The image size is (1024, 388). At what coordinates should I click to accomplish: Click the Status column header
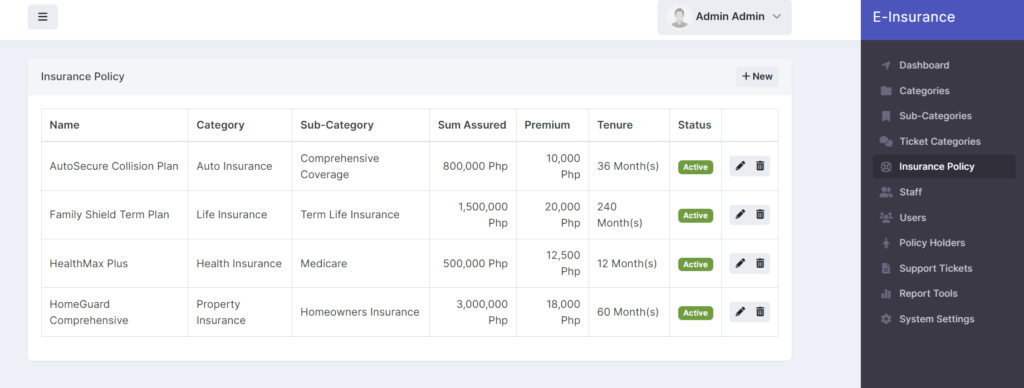pyautogui.click(x=695, y=125)
